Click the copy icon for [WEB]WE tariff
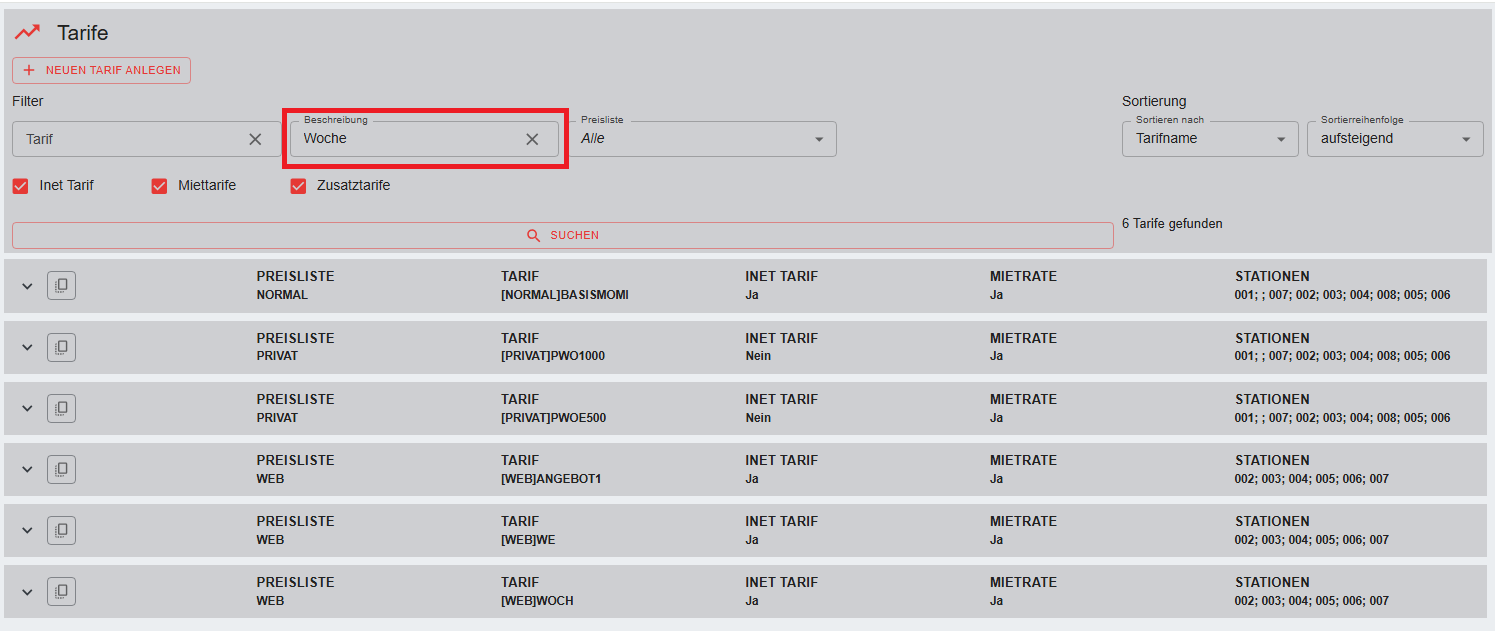1495x631 pixels. [x=61, y=530]
